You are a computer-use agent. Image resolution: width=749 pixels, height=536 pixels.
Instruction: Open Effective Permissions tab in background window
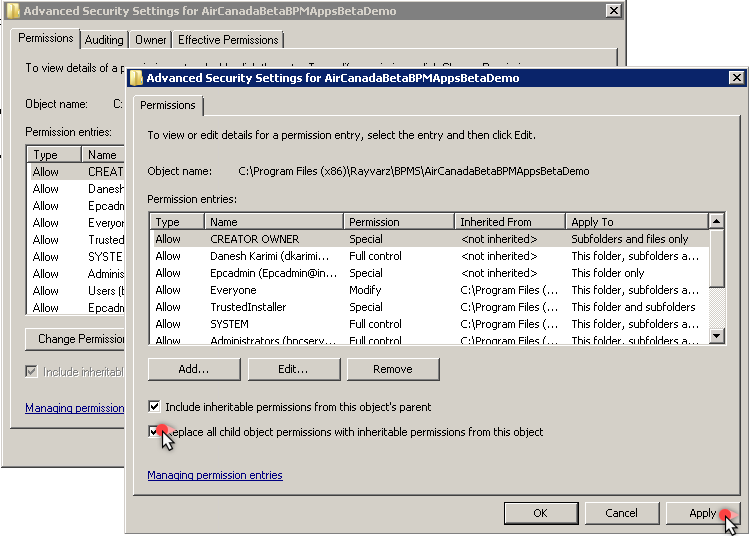pyautogui.click(x=228, y=40)
